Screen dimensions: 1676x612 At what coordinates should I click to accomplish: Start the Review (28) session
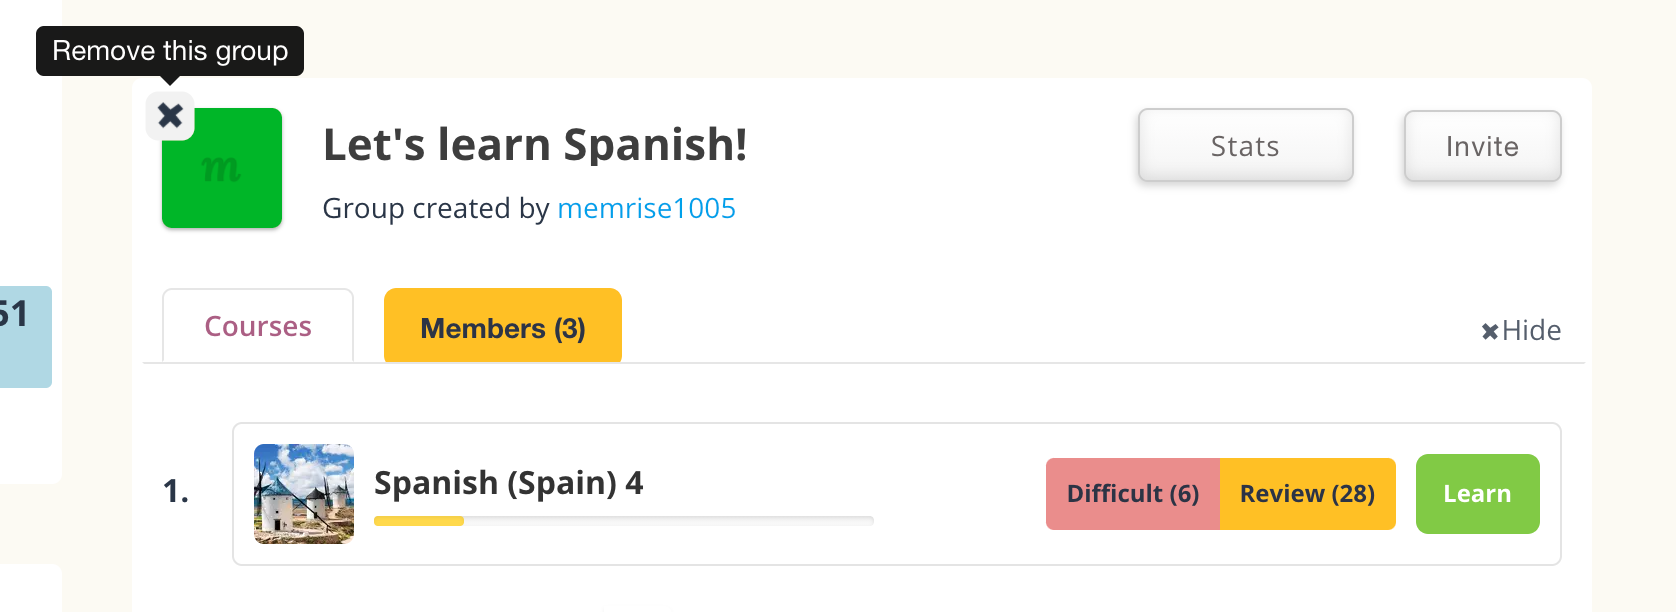(x=1307, y=494)
